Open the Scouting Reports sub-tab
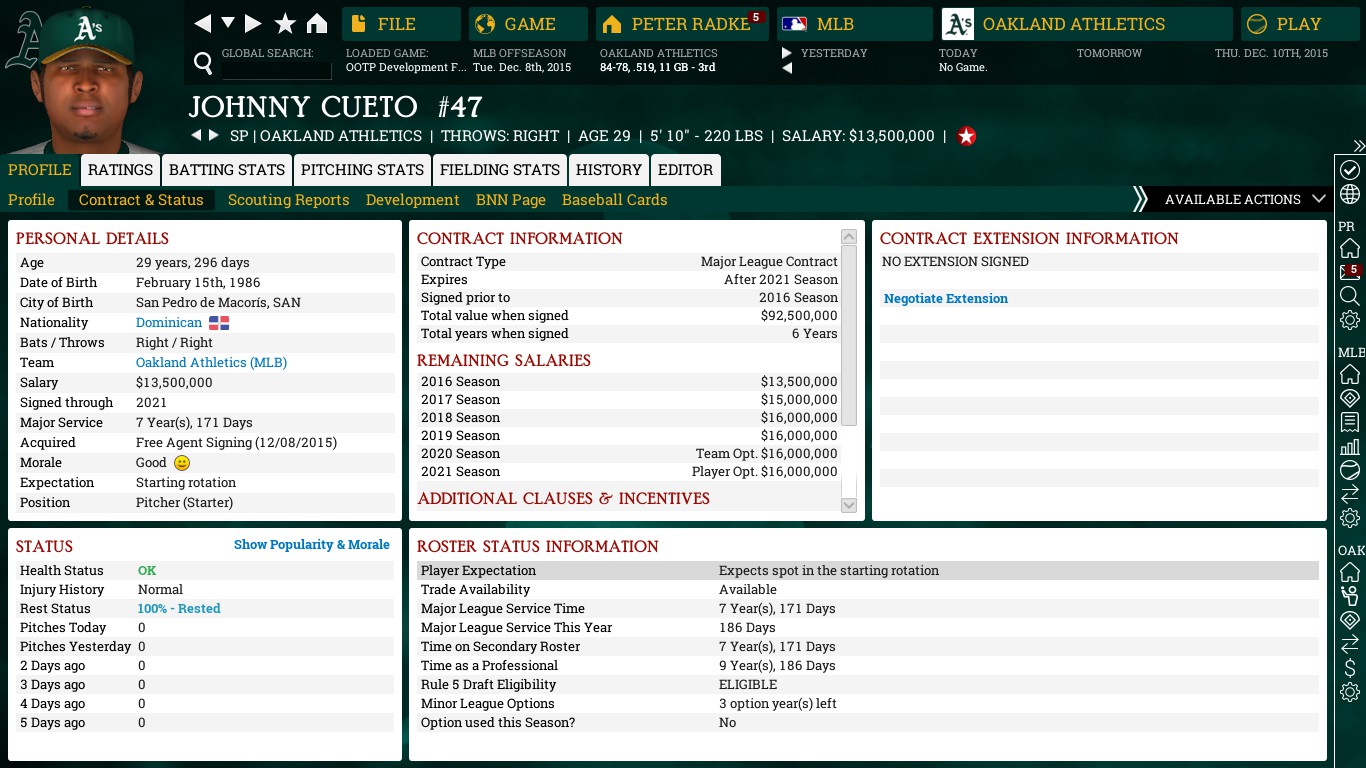Image resolution: width=1366 pixels, height=768 pixels. pos(289,200)
